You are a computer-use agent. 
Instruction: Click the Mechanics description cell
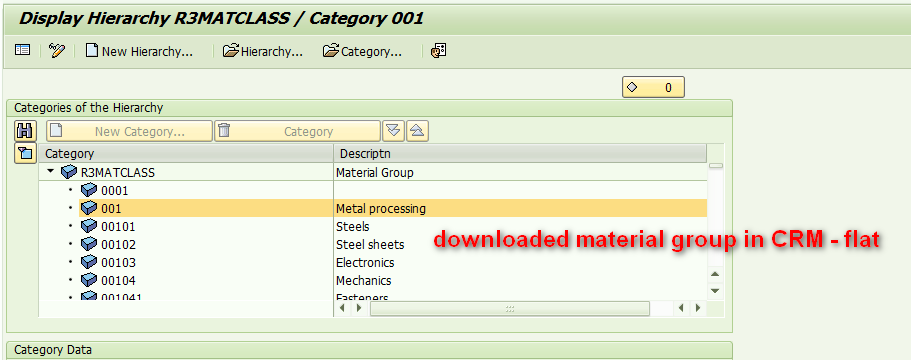click(520, 280)
